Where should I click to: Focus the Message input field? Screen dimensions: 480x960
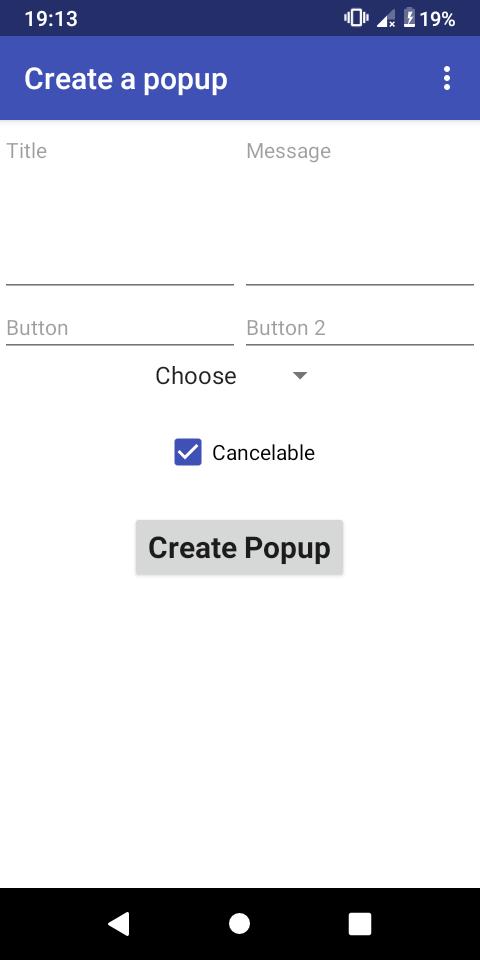360,209
